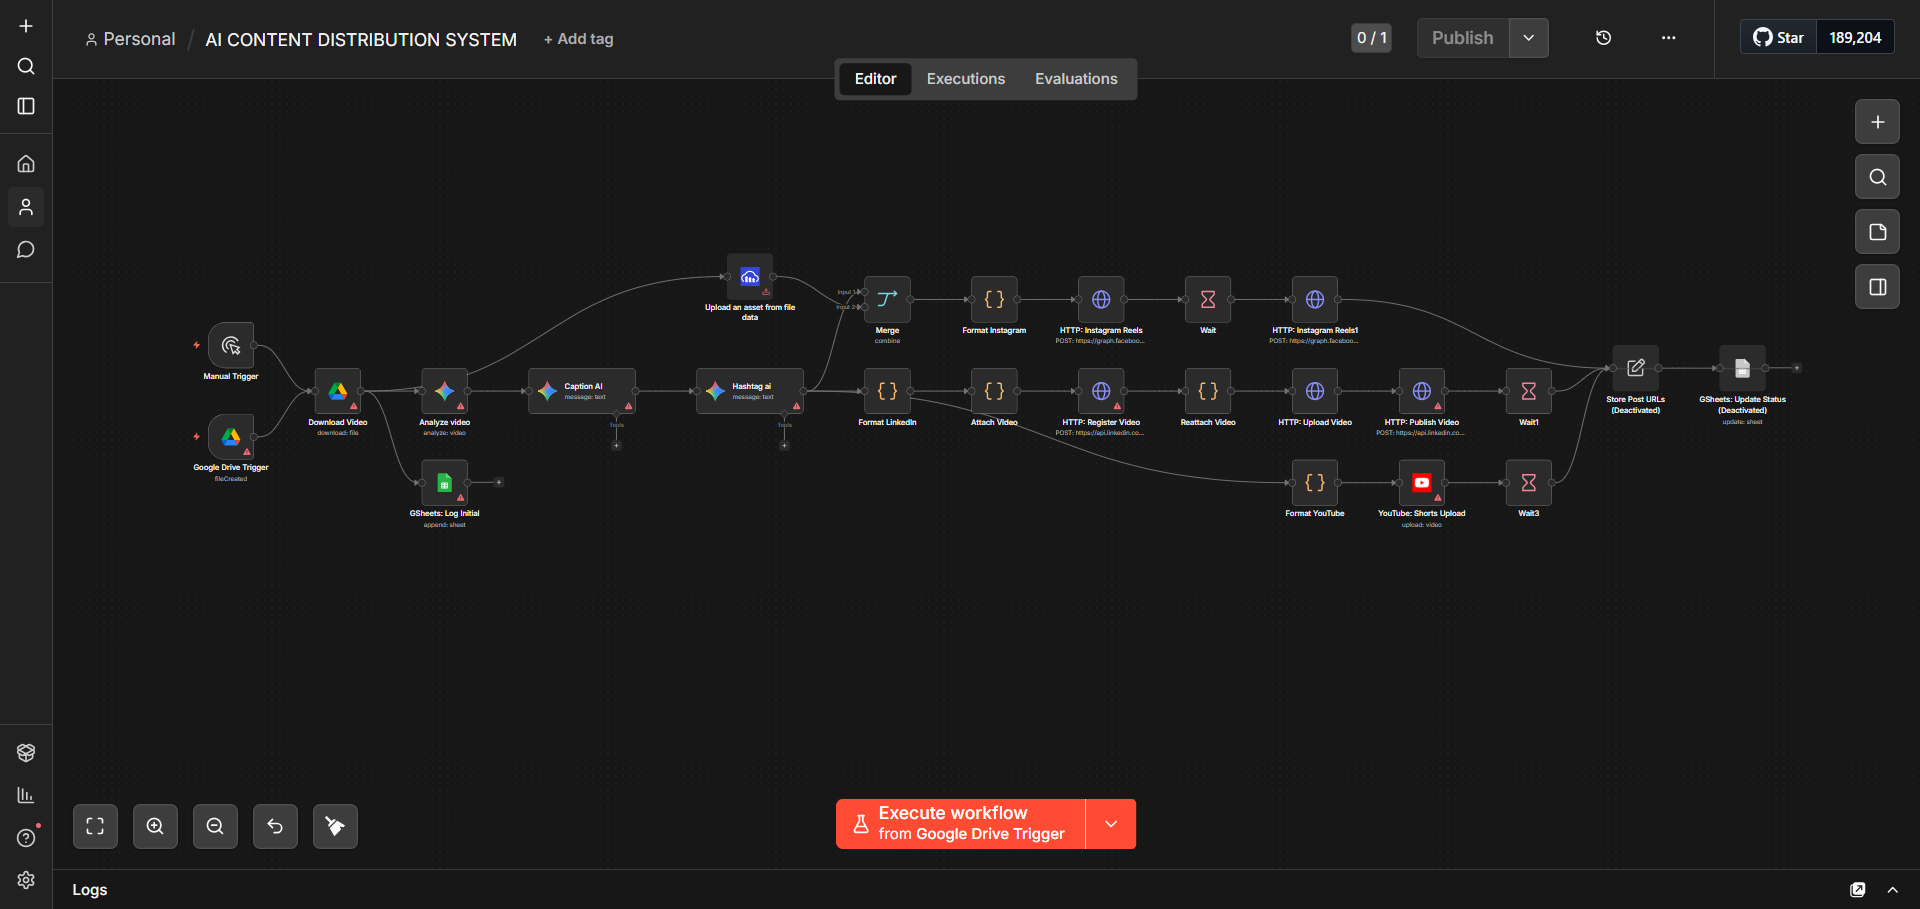Viewport: 1920px width, 909px height.
Task: Zoom in on the canvas
Action: (155, 826)
